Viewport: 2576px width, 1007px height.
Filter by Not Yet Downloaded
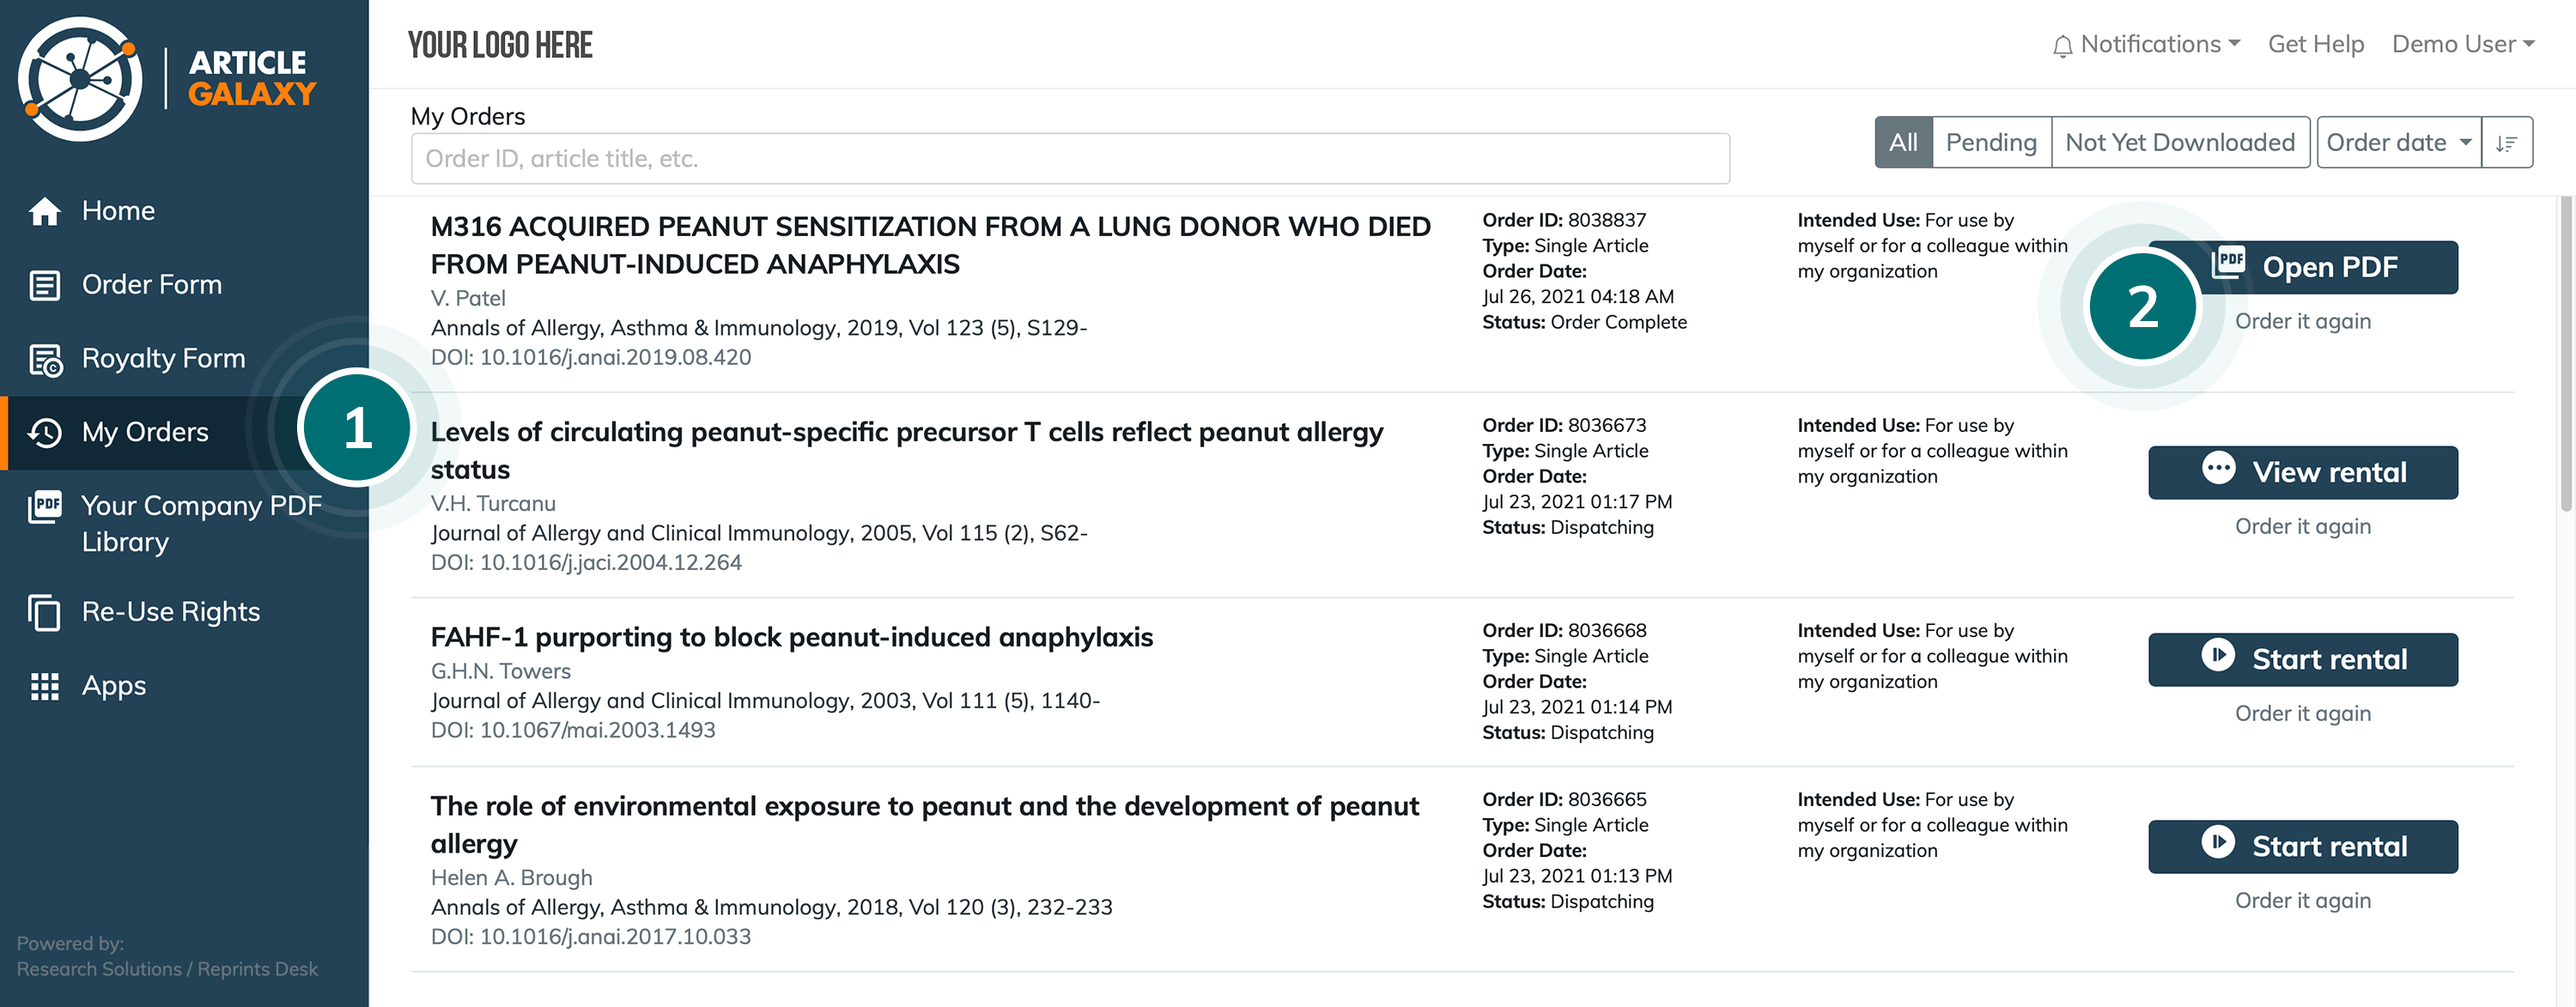pyautogui.click(x=2180, y=143)
